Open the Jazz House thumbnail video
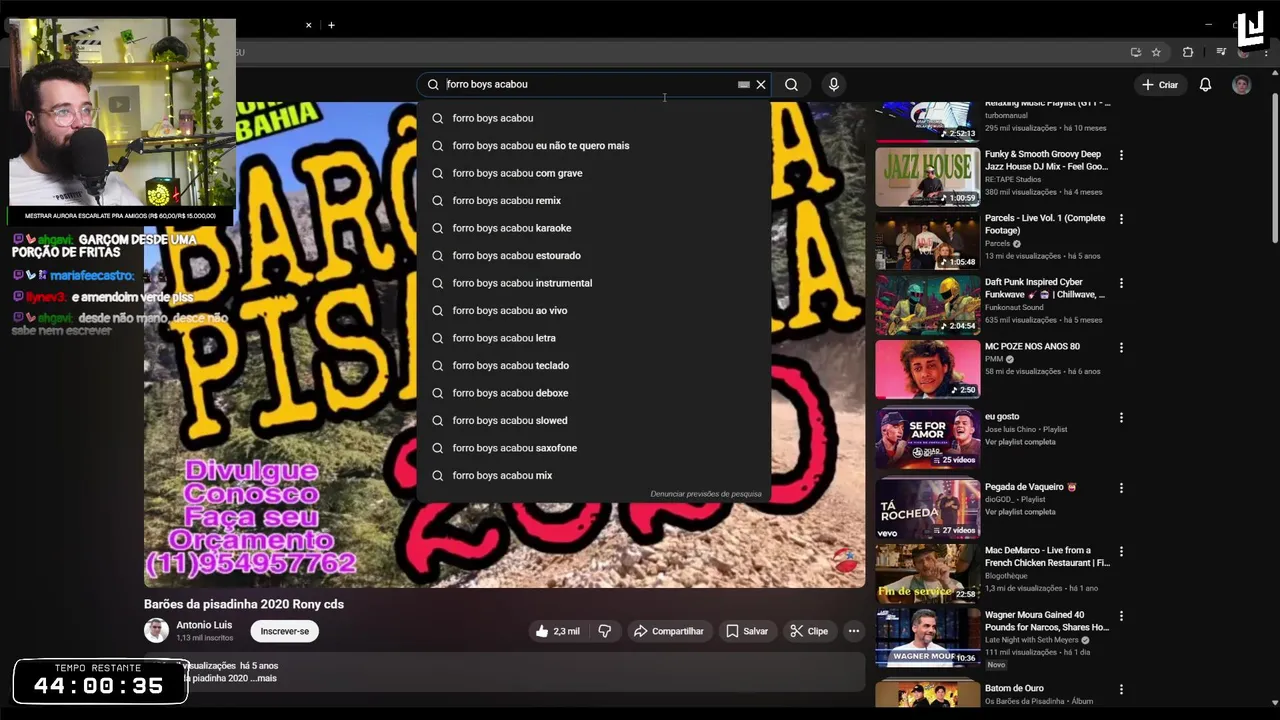This screenshot has height=720, width=1280. 928,177
